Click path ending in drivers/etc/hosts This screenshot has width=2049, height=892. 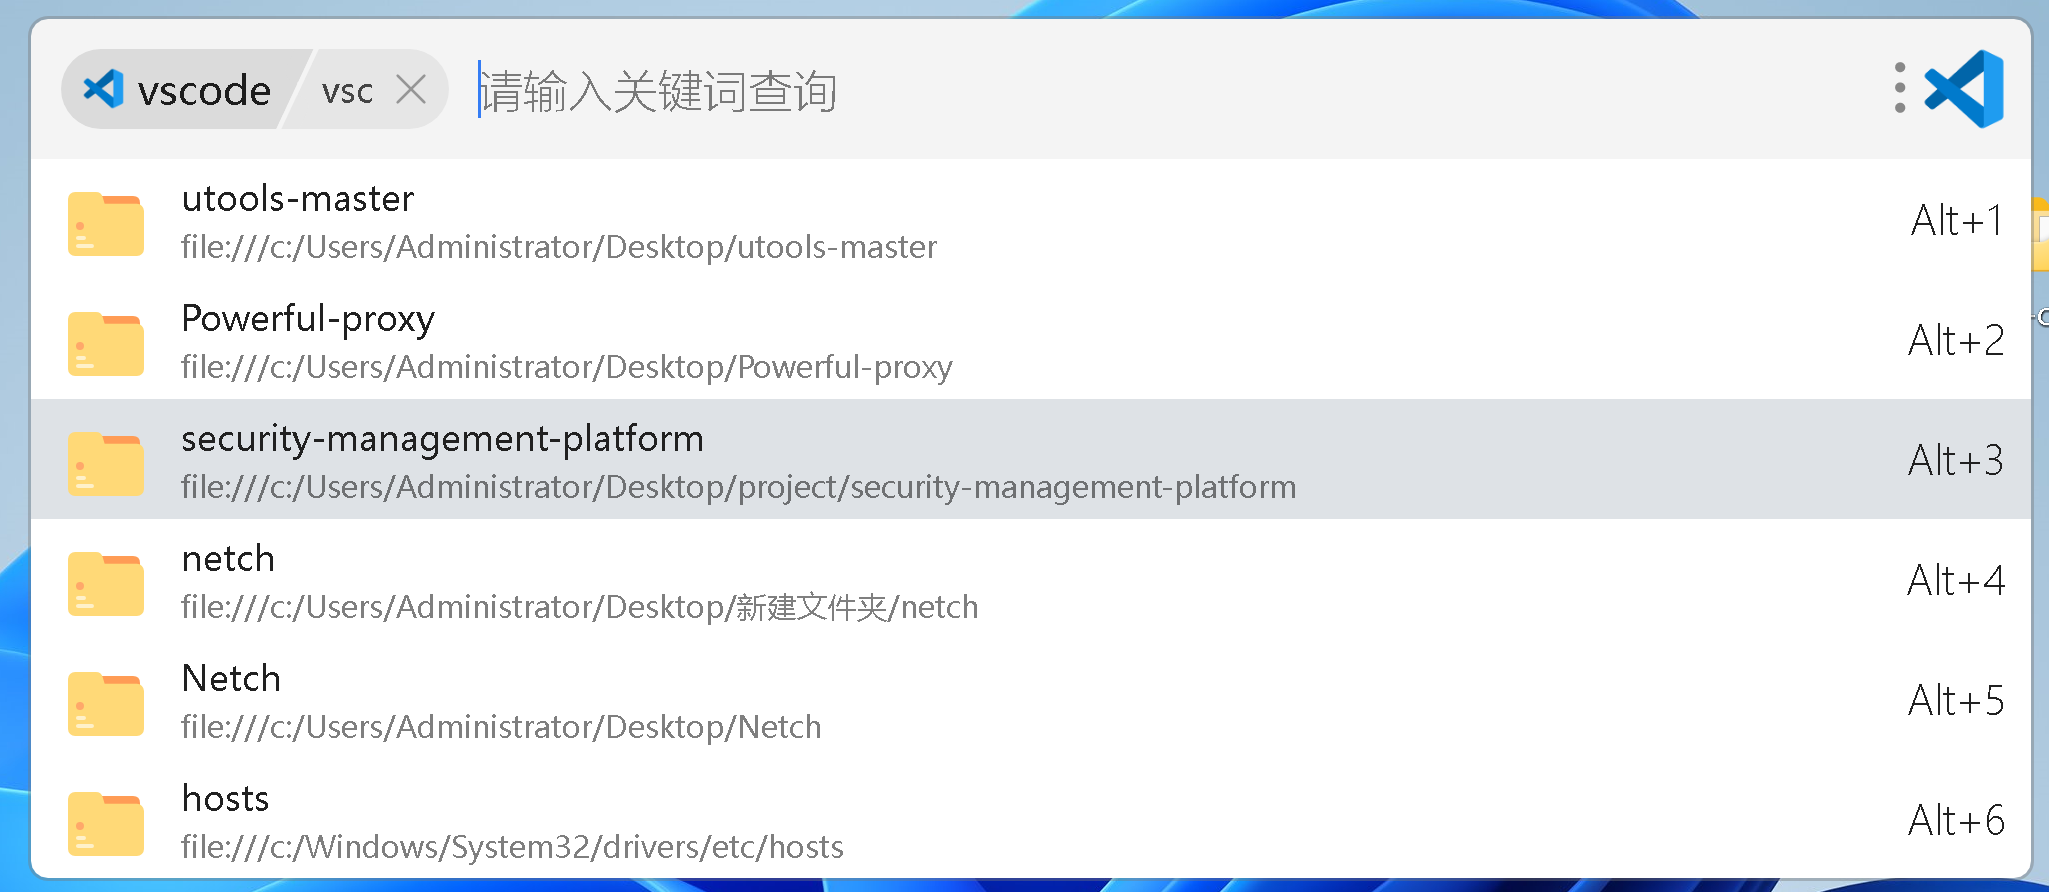click(x=512, y=847)
